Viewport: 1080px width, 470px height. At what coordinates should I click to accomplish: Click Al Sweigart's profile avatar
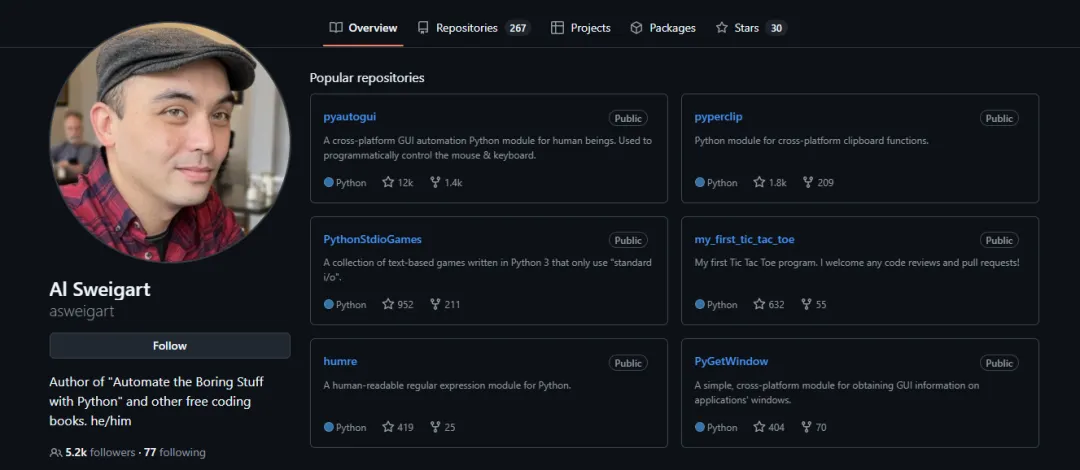(x=170, y=142)
